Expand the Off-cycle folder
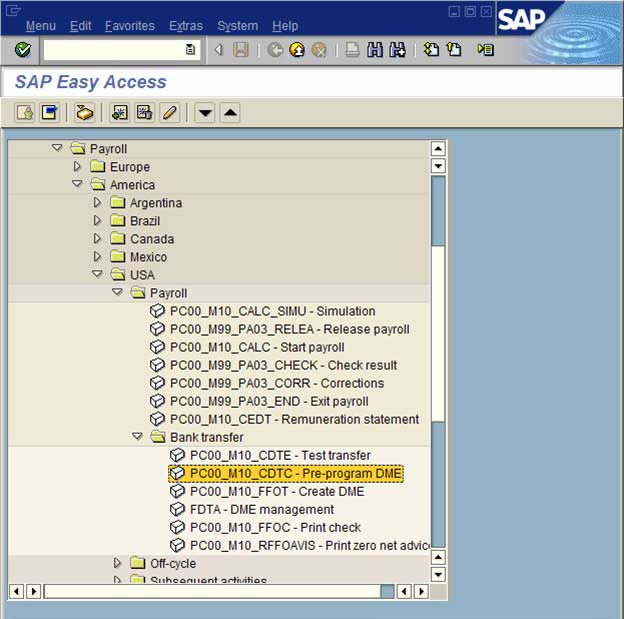The height and width of the screenshot is (619, 624). (117, 563)
